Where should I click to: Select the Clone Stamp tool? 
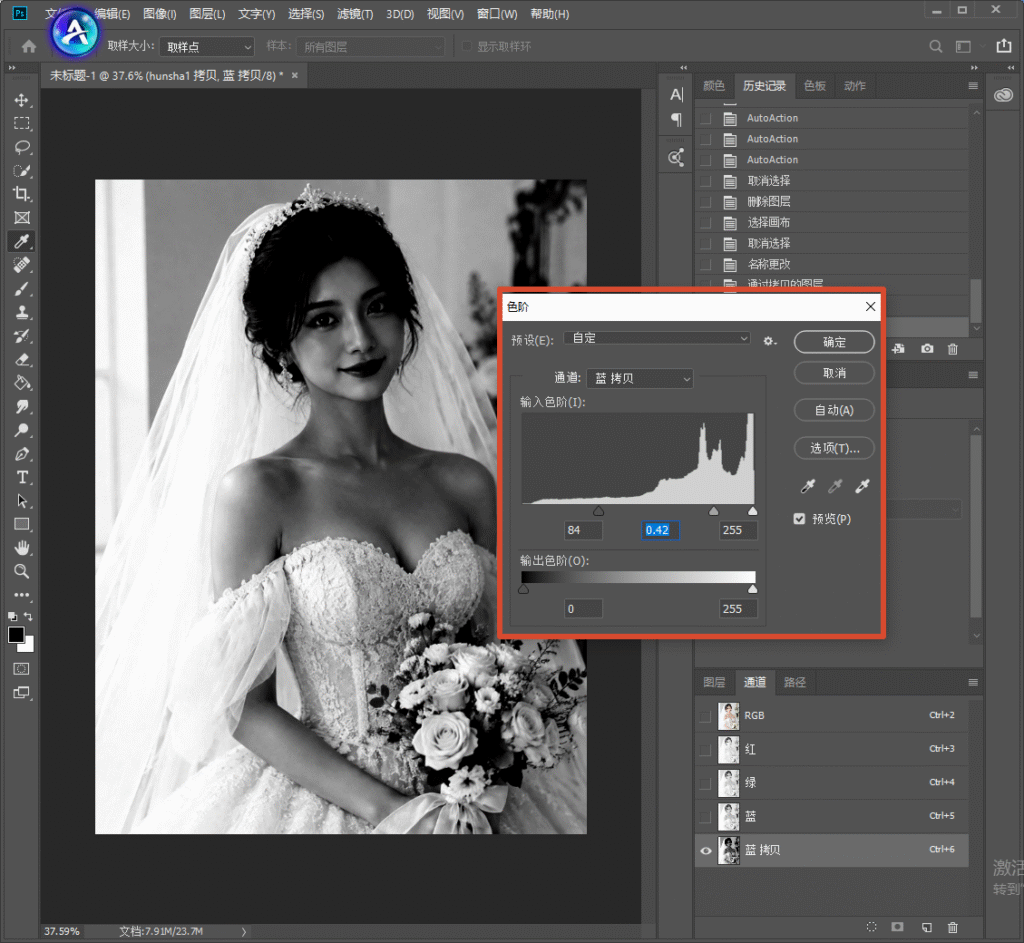[x=22, y=312]
